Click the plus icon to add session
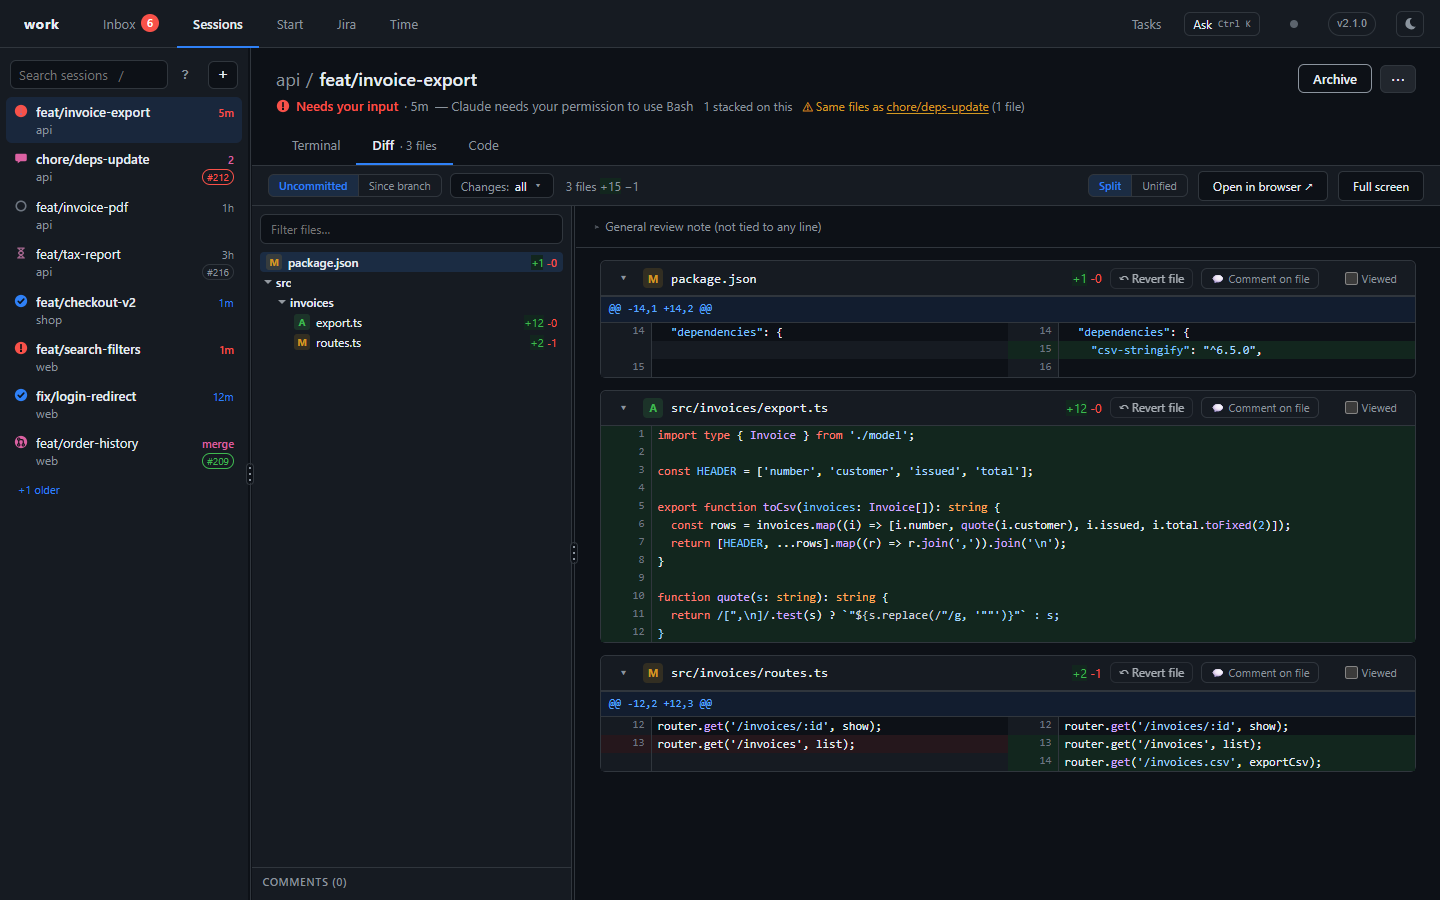This screenshot has height=900, width=1440. click(223, 75)
